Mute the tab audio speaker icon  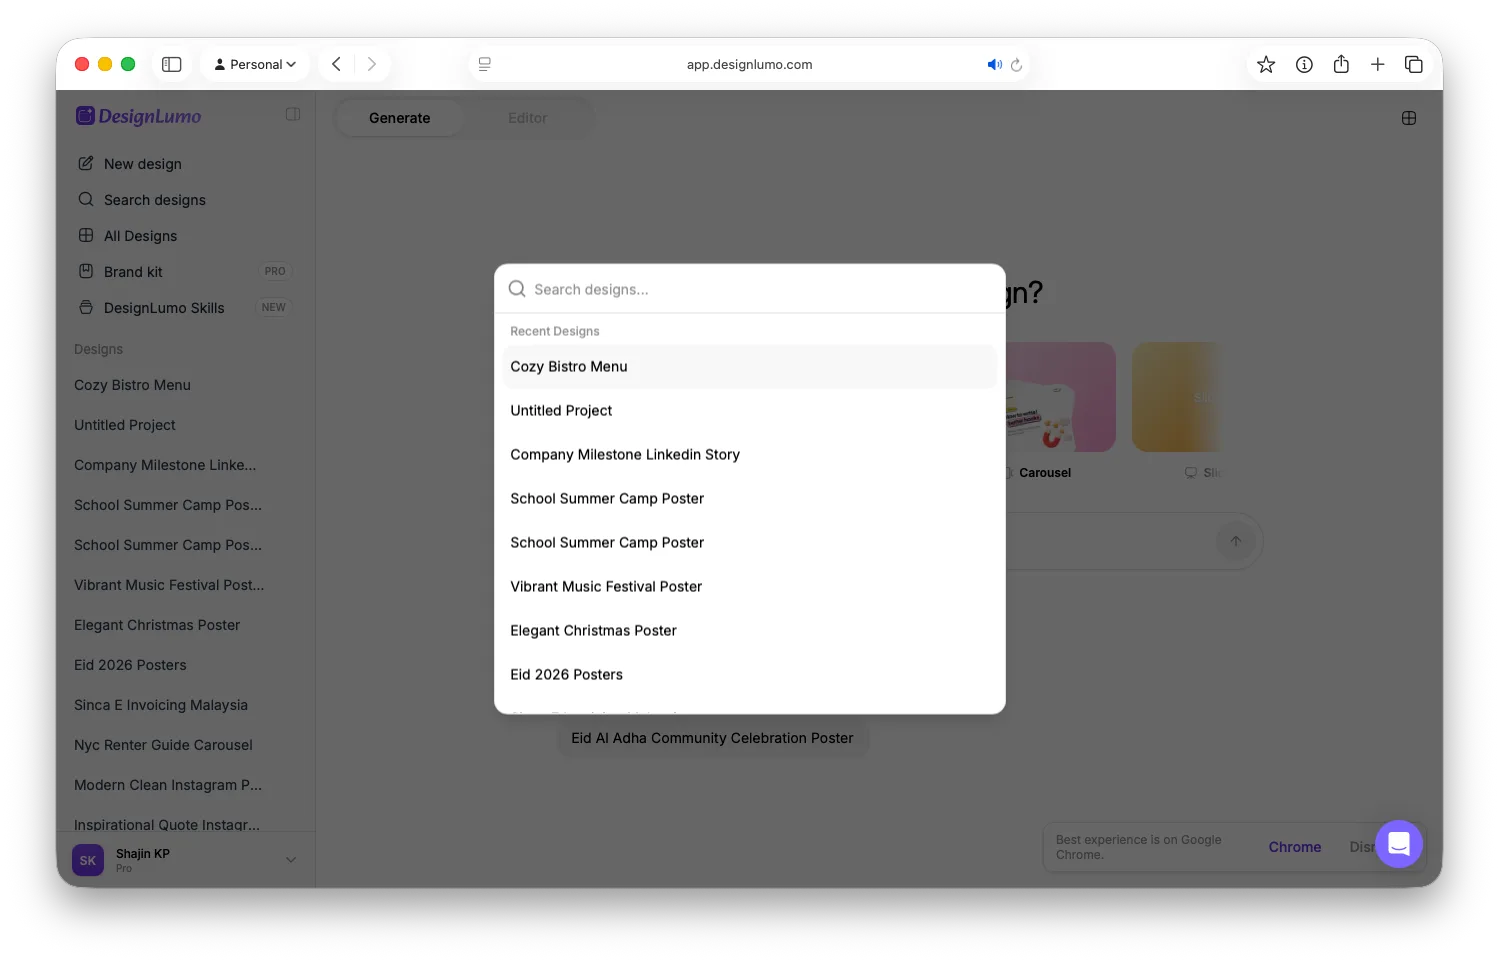point(994,64)
